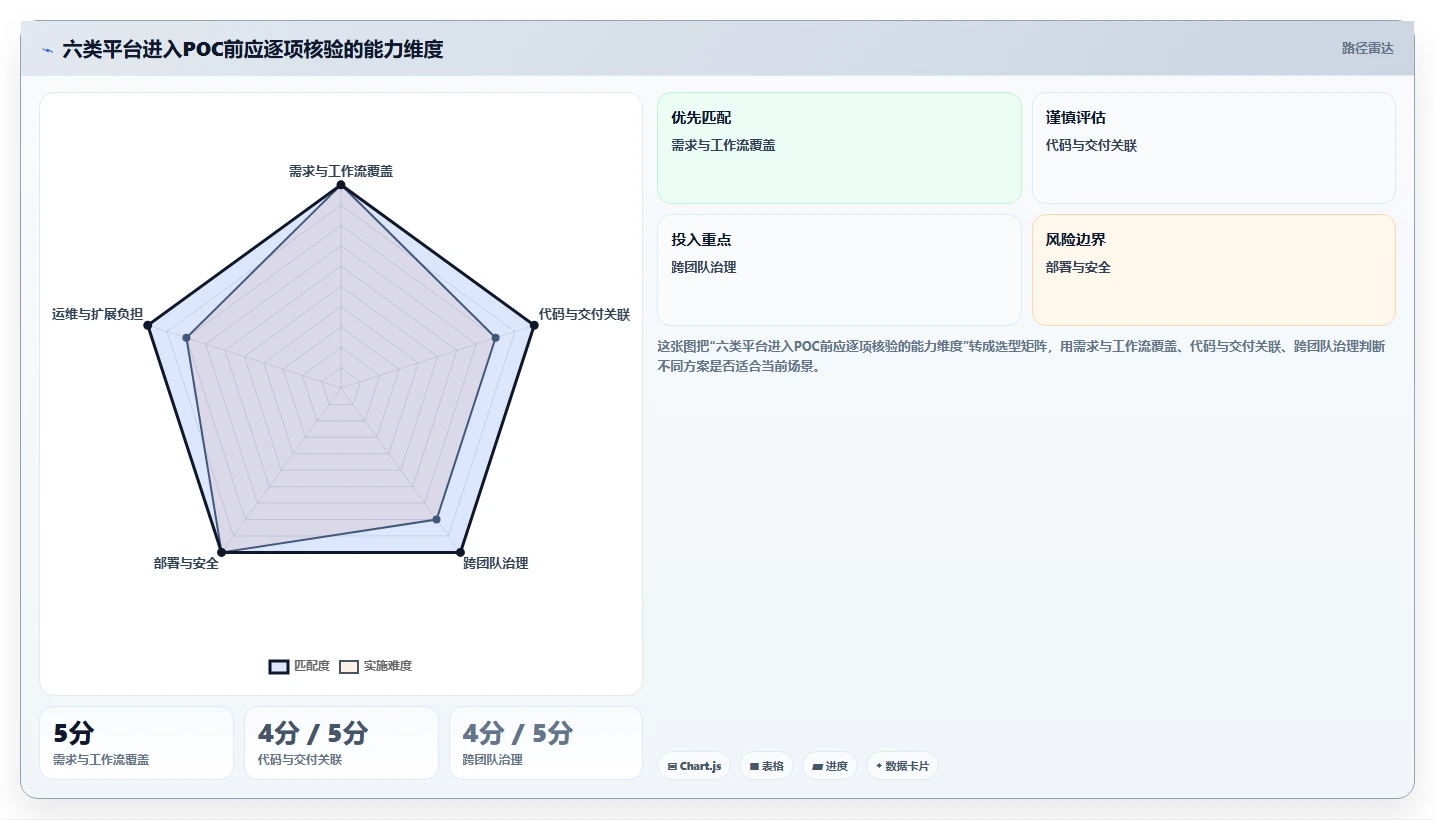Click 代码与交付关联 text in 谨慎评估 card
The width and height of the screenshot is (1435, 820).
pos(1091,145)
